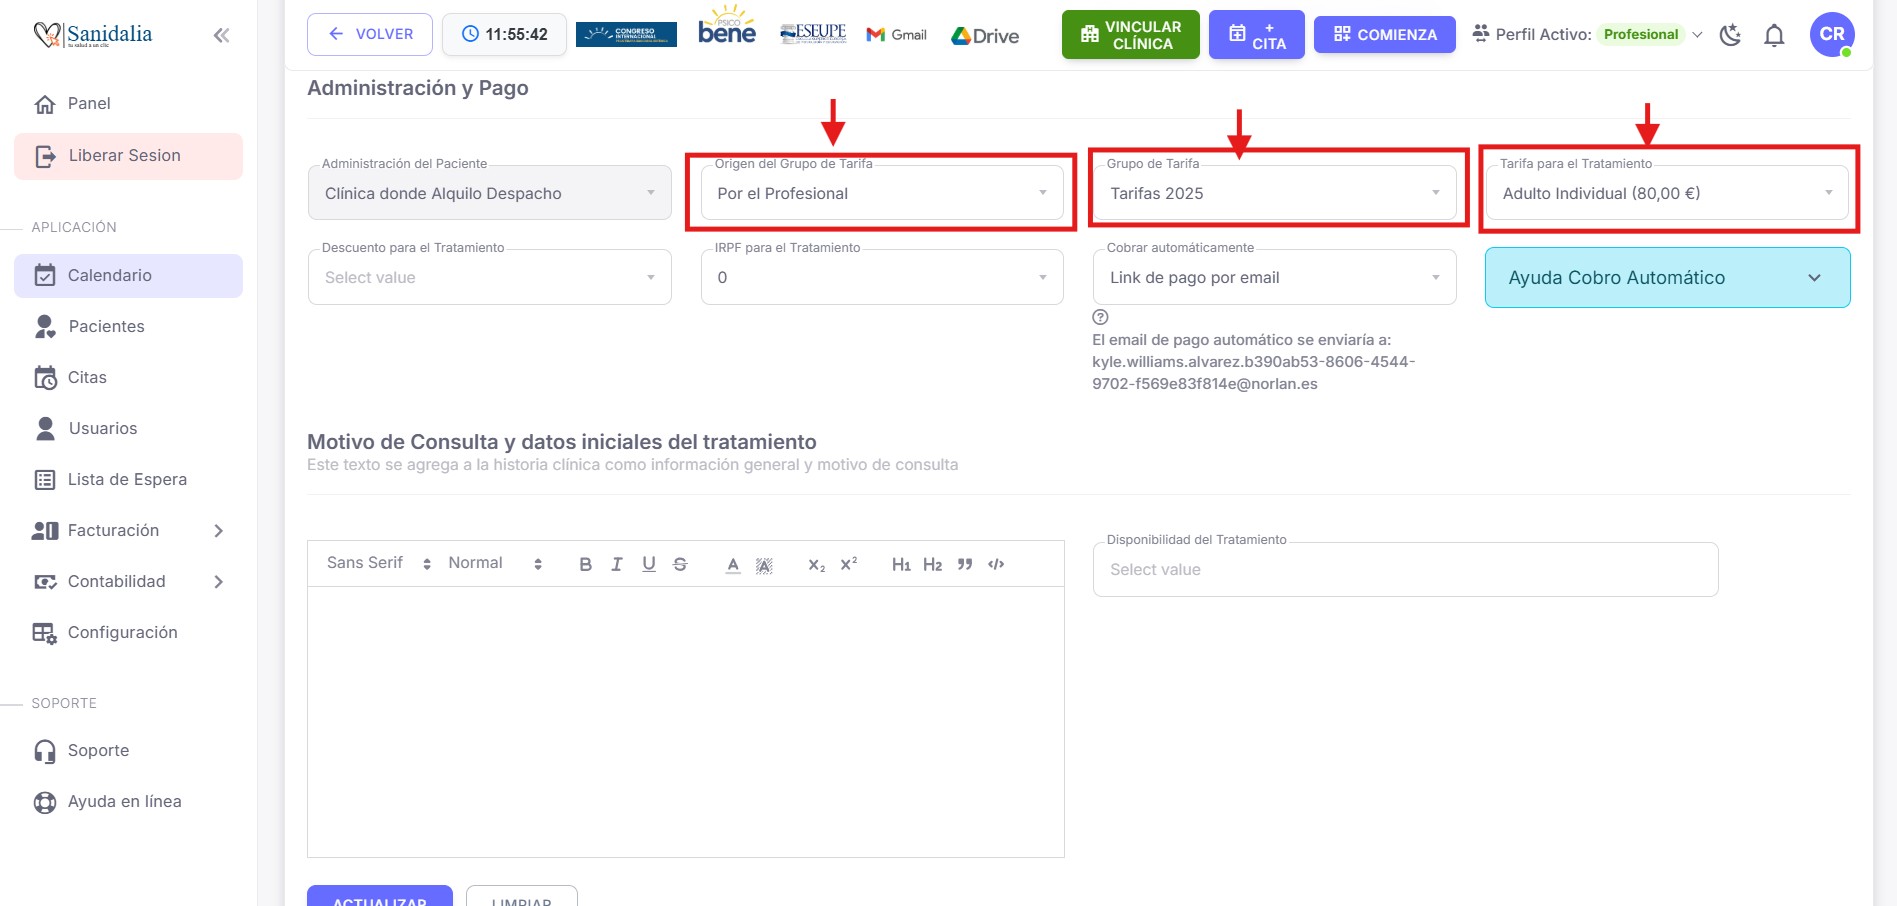The image size is (1897, 906).
Task: Open Google Drive shortcut
Action: pos(985,36)
